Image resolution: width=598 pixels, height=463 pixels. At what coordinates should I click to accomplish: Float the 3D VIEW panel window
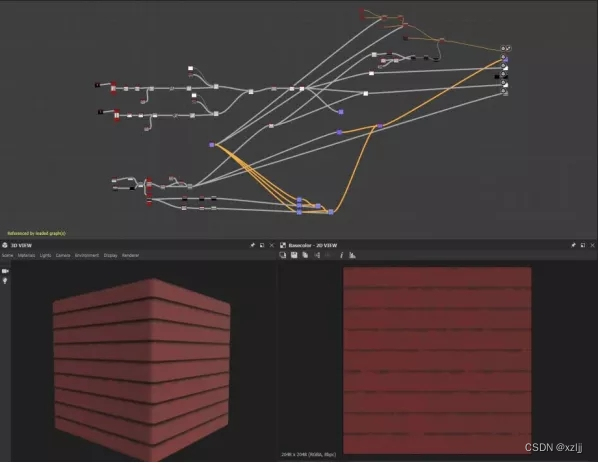(x=262, y=245)
